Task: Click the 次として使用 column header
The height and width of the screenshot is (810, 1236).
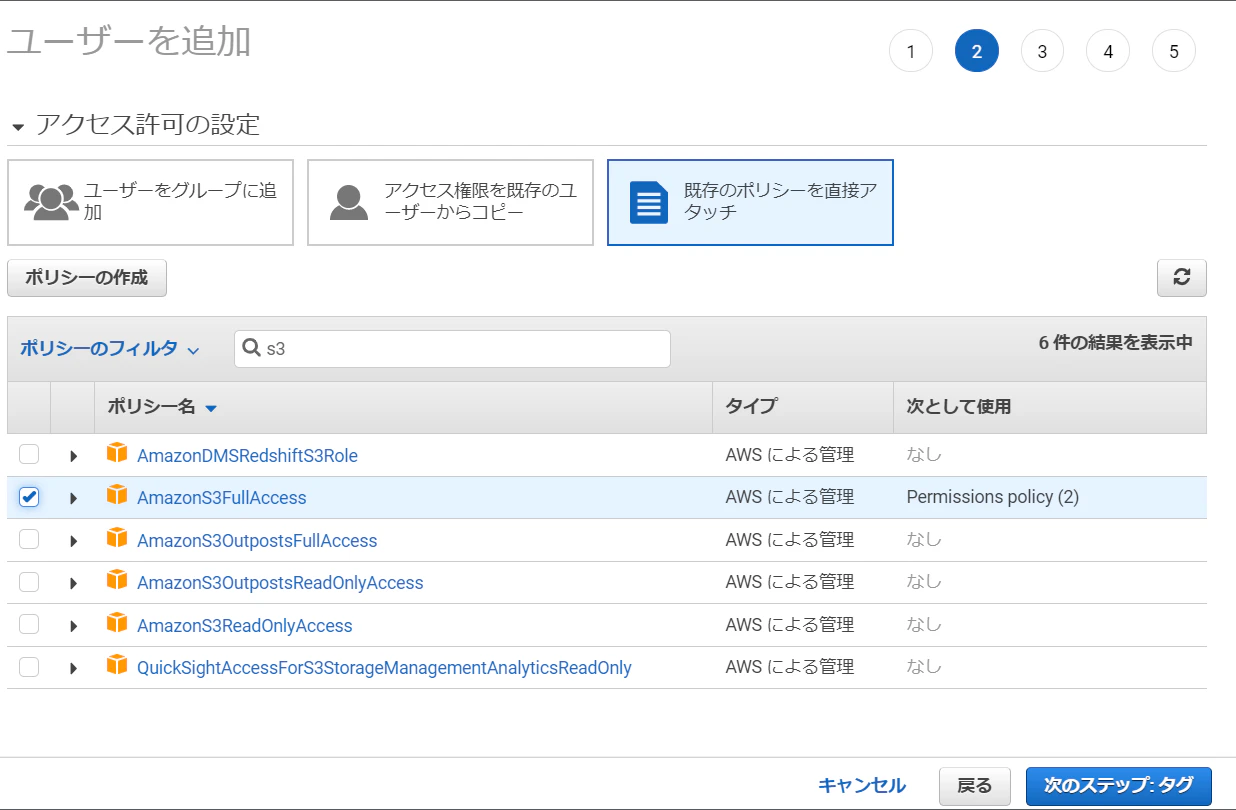Action: click(959, 406)
